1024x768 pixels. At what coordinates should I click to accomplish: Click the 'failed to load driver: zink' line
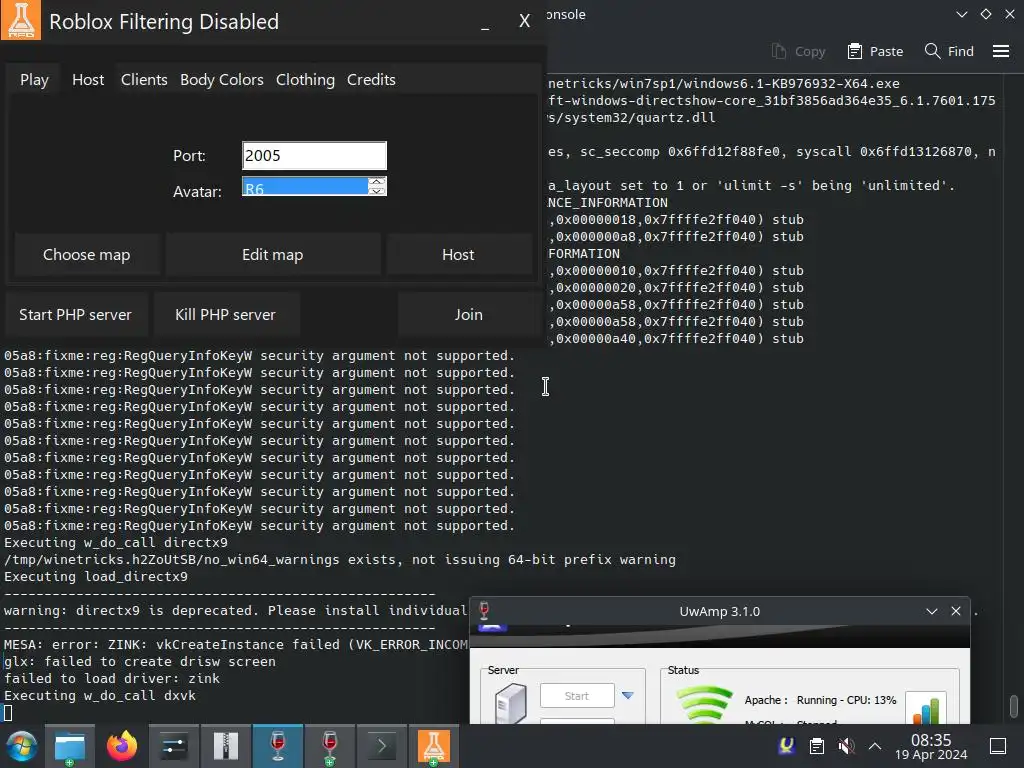pos(112,679)
